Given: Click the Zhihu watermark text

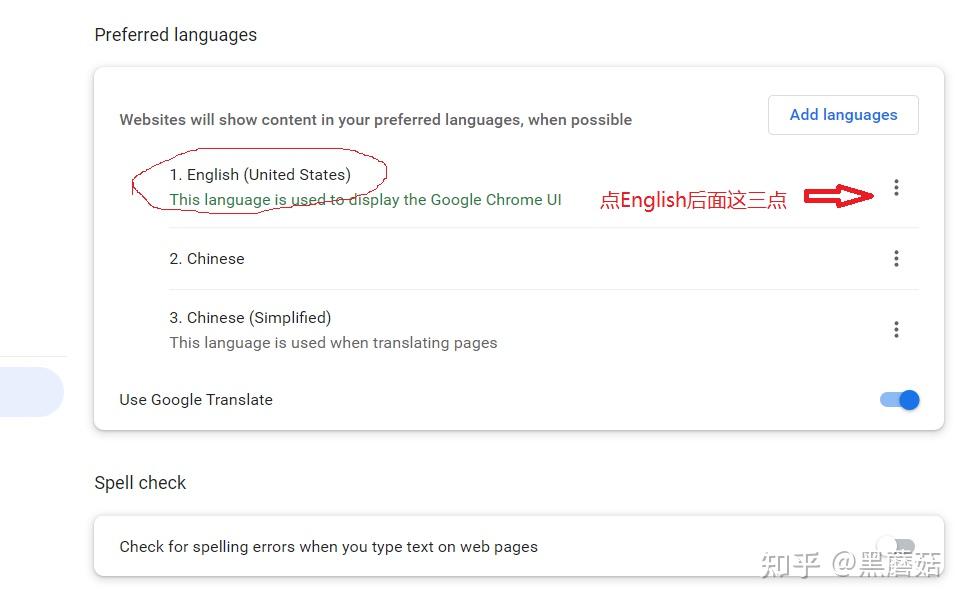Looking at the screenshot, I should 851,565.
